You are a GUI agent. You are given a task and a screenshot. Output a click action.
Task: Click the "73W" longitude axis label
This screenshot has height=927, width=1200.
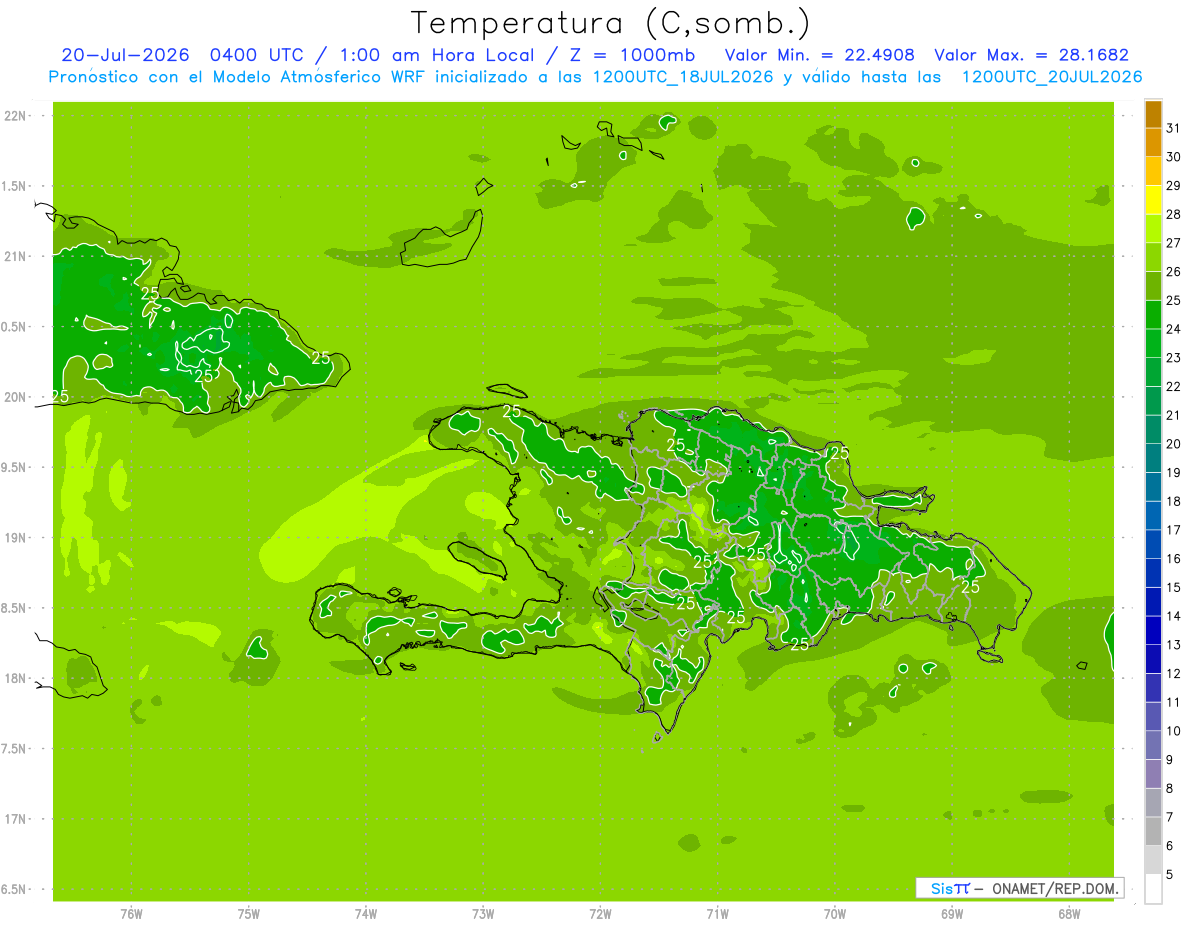[x=483, y=913]
